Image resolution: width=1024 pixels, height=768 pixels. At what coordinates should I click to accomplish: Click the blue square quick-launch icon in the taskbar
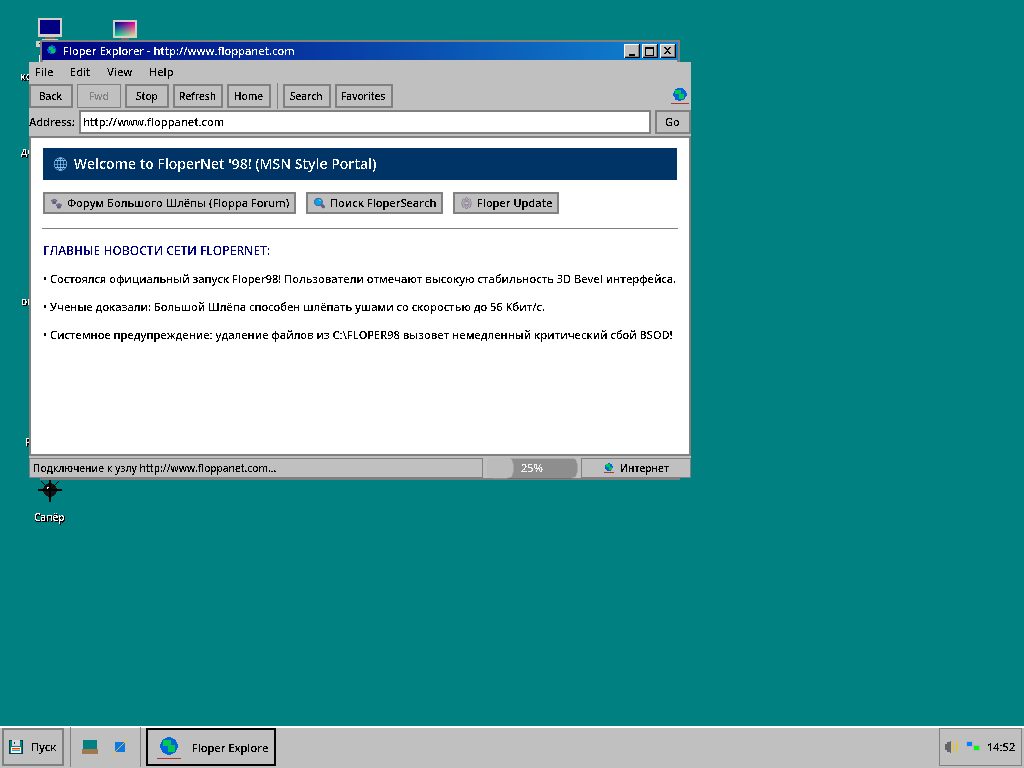click(x=120, y=746)
